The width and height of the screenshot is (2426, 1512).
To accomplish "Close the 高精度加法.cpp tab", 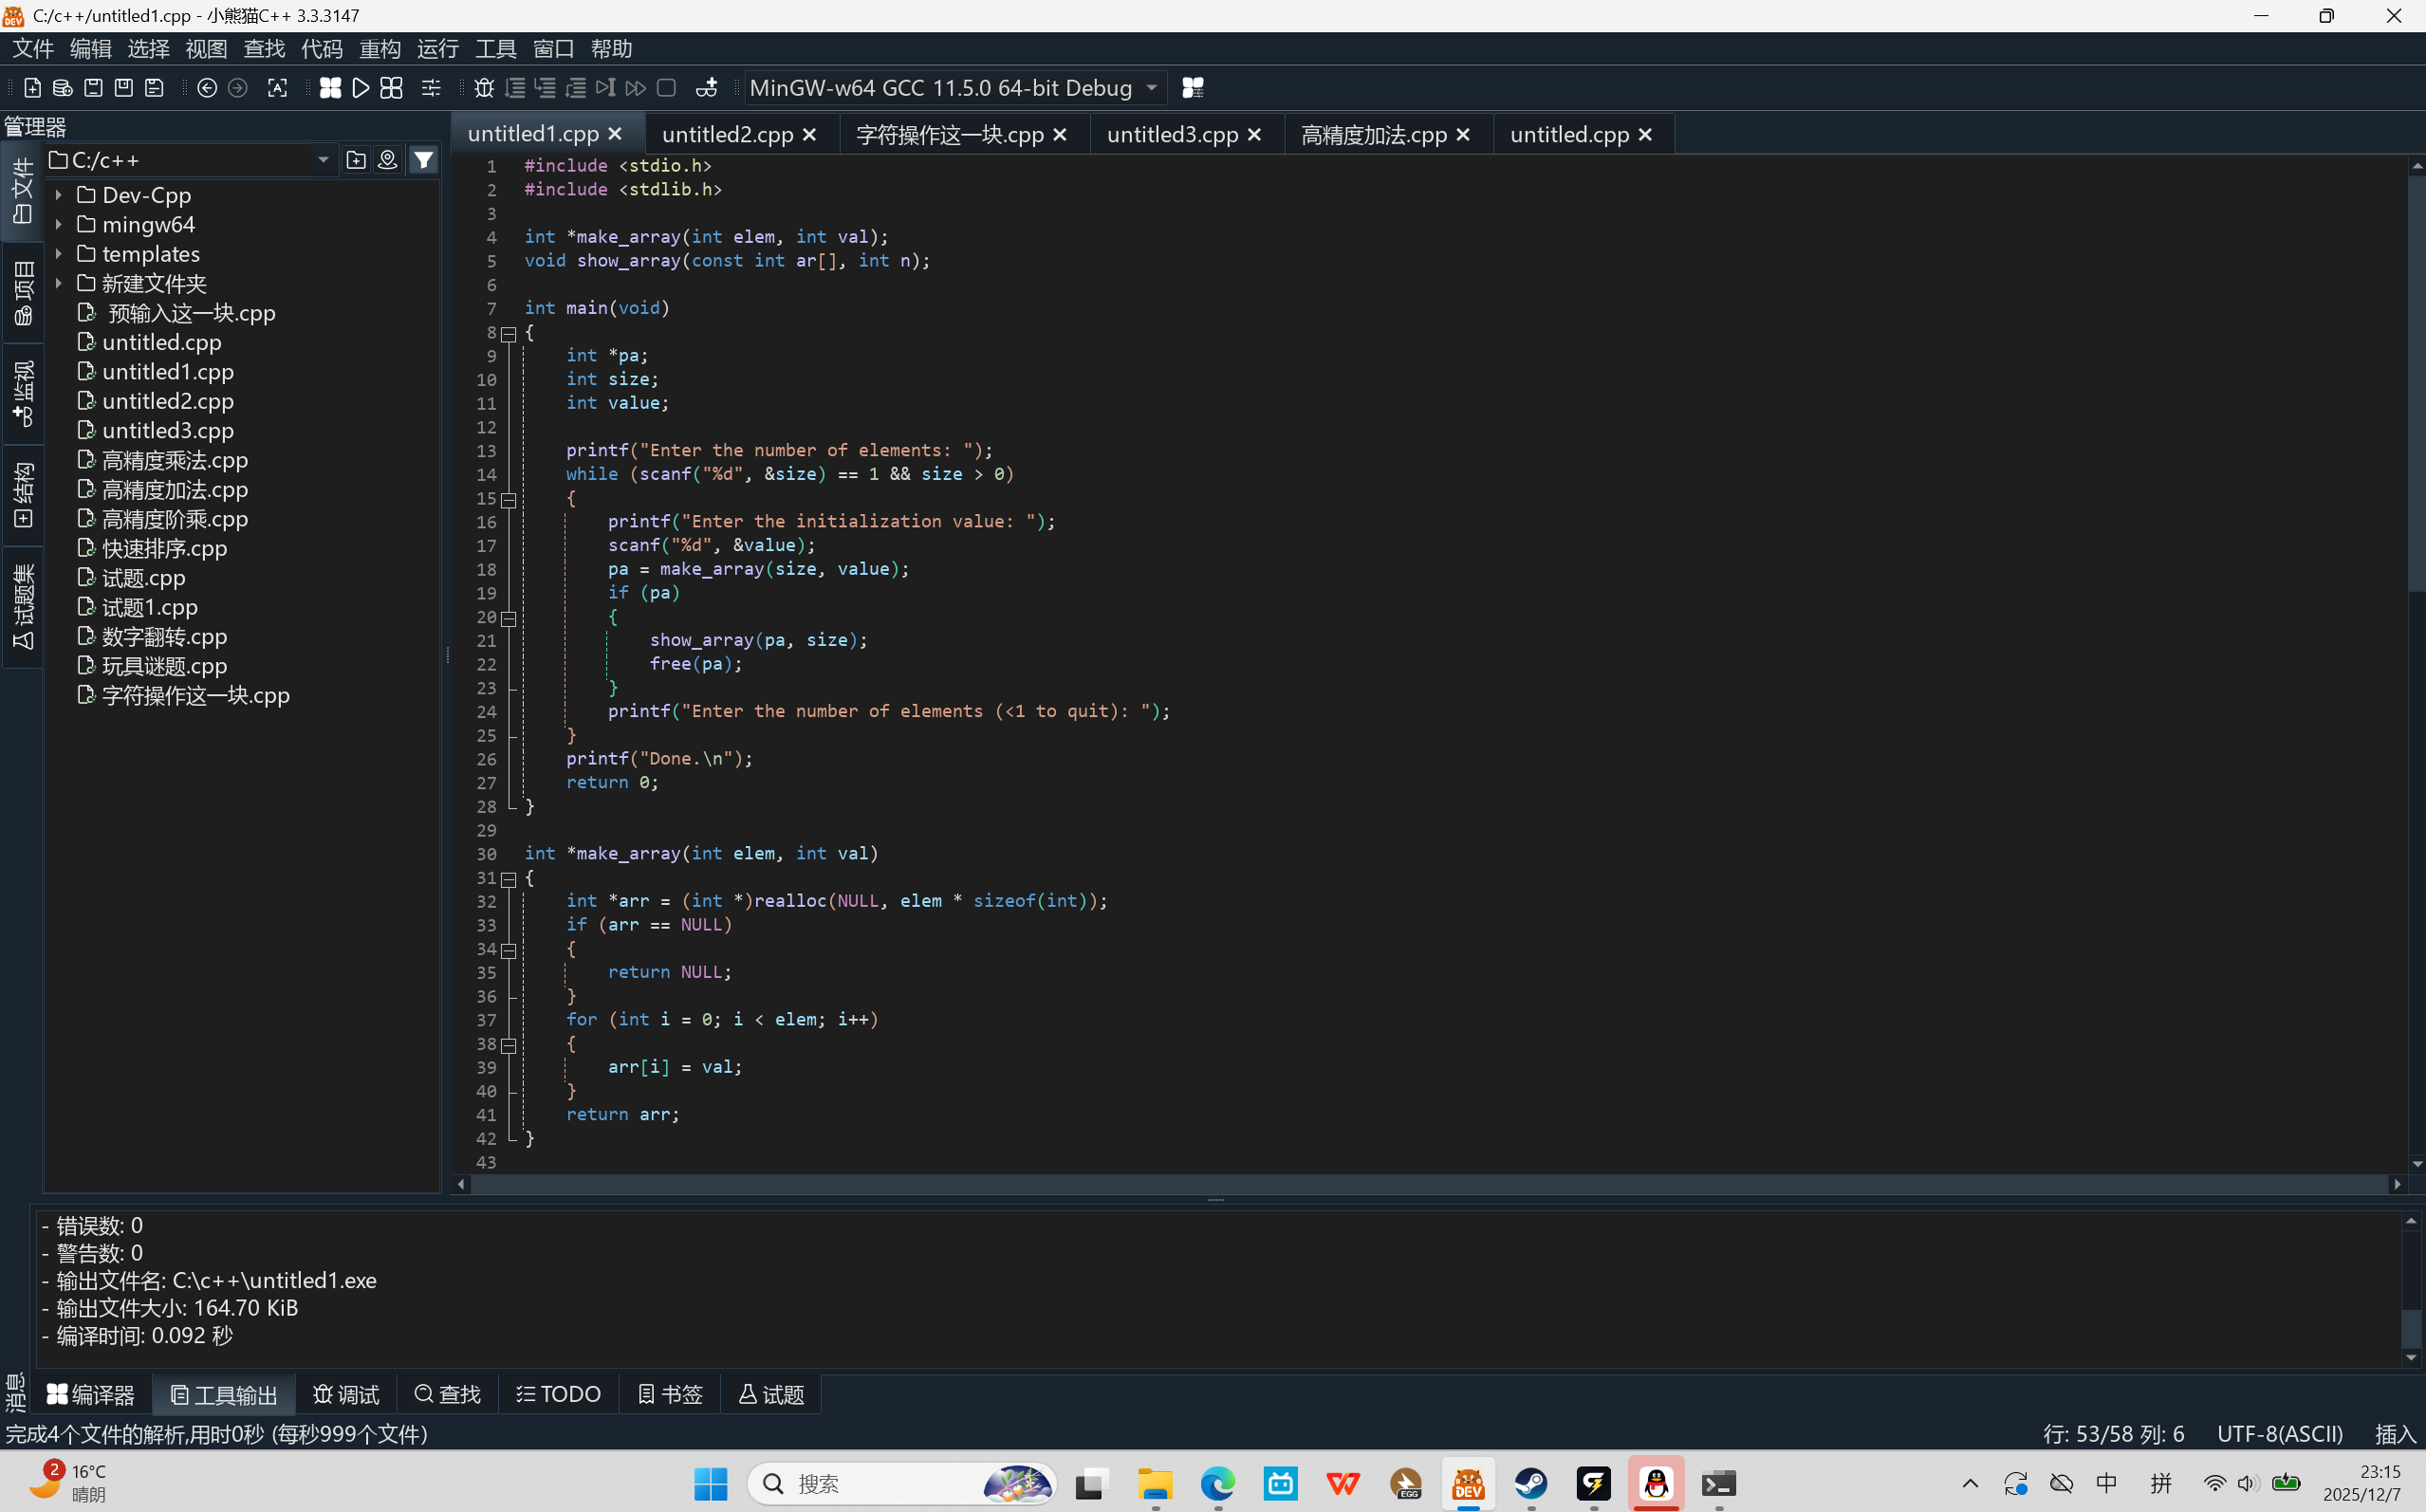I will pyautogui.click(x=1463, y=134).
